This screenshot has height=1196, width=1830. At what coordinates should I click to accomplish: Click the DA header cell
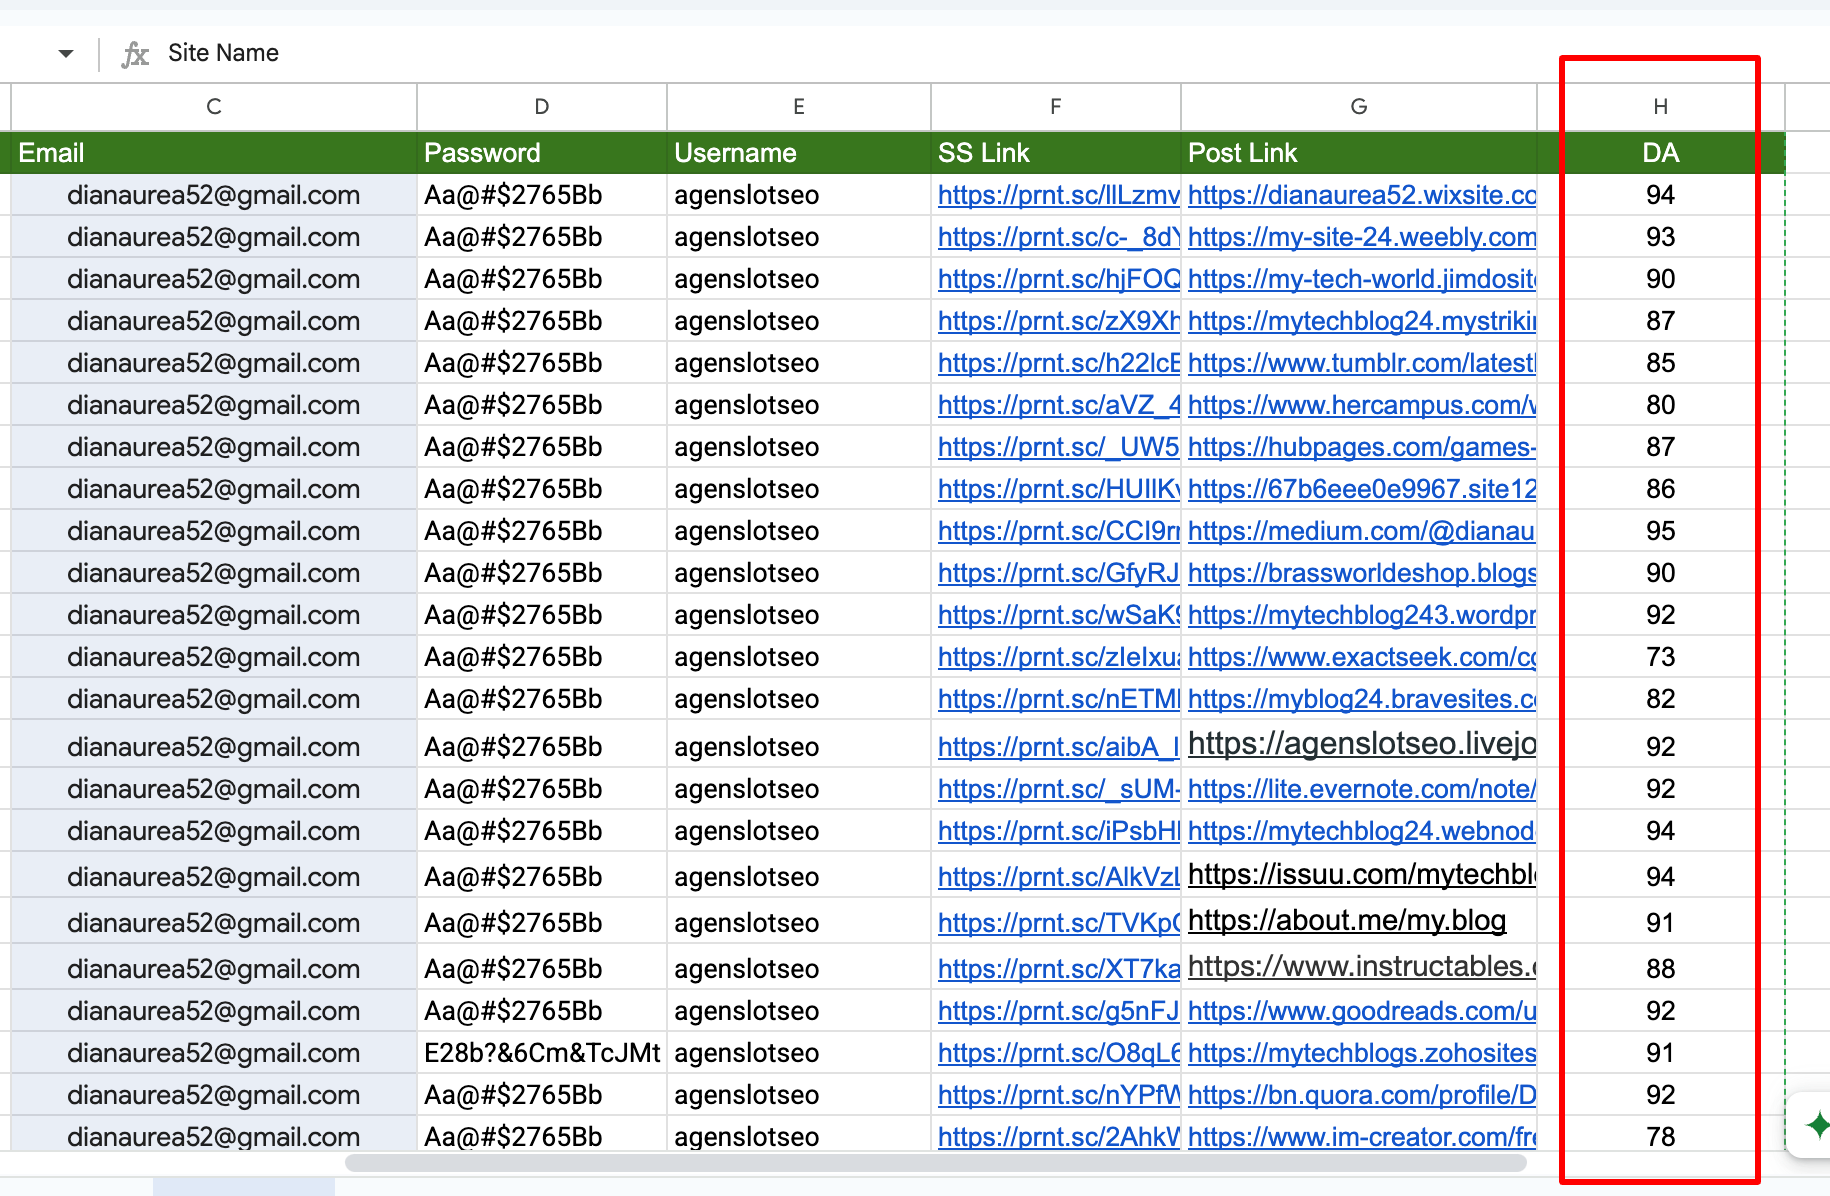click(x=1660, y=153)
